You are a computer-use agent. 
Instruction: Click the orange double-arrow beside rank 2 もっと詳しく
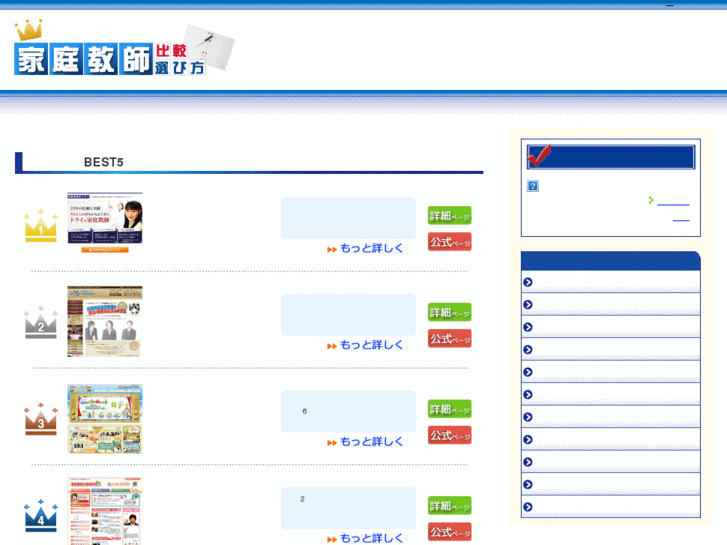[332, 346]
